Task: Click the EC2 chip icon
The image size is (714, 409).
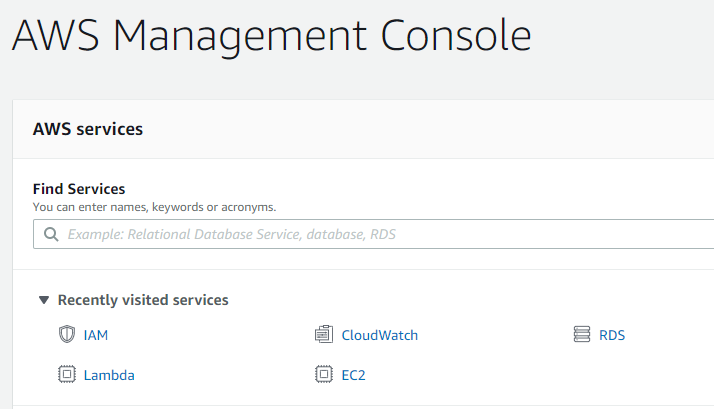Action: (x=323, y=375)
